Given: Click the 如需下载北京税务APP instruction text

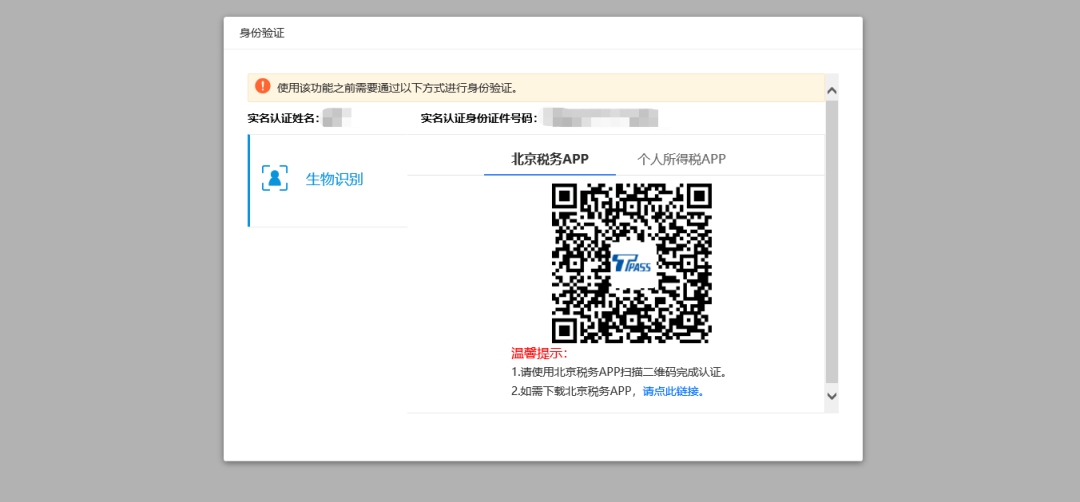Looking at the screenshot, I should pyautogui.click(x=574, y=391).
